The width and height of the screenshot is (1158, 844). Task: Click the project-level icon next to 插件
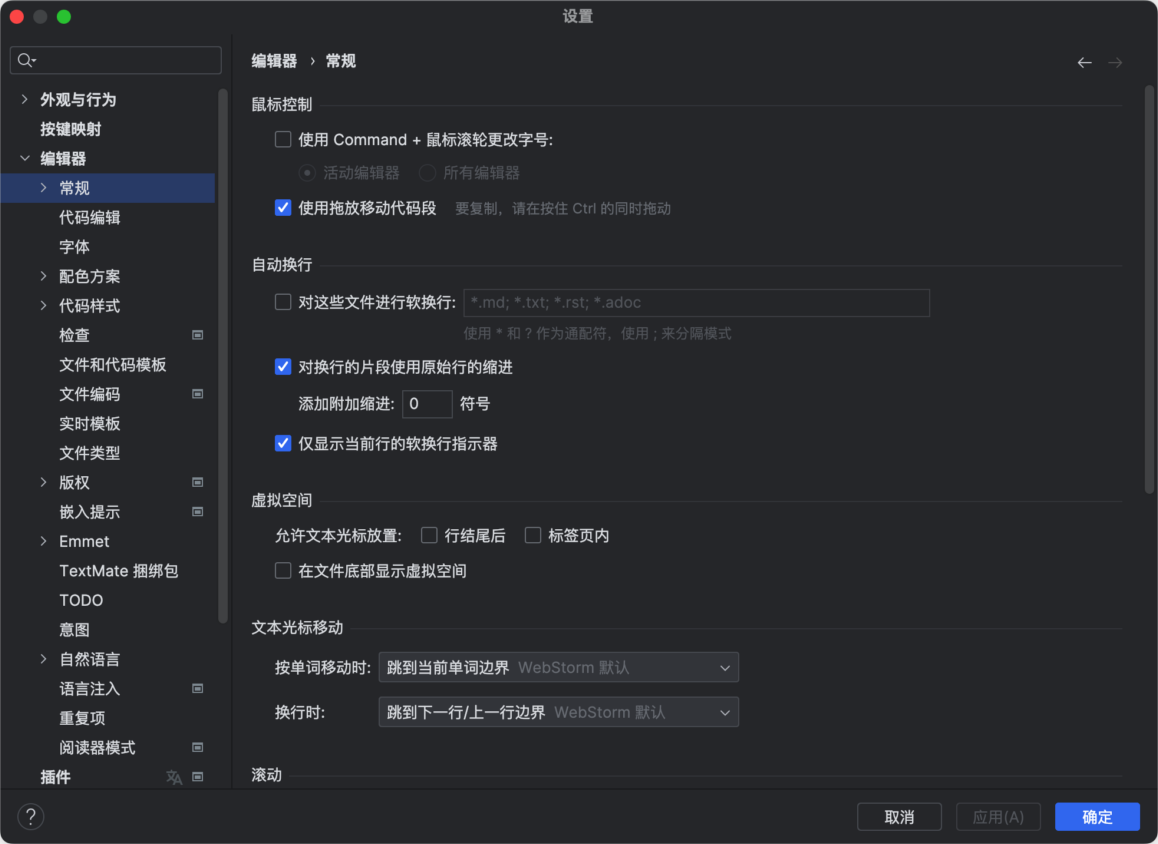pos(197,777)
